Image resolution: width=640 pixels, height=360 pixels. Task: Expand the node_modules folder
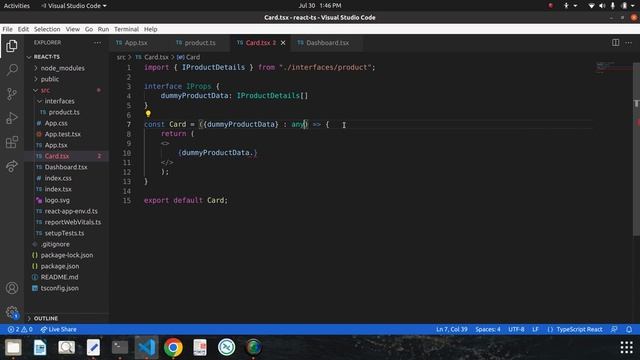coord(62,68)
